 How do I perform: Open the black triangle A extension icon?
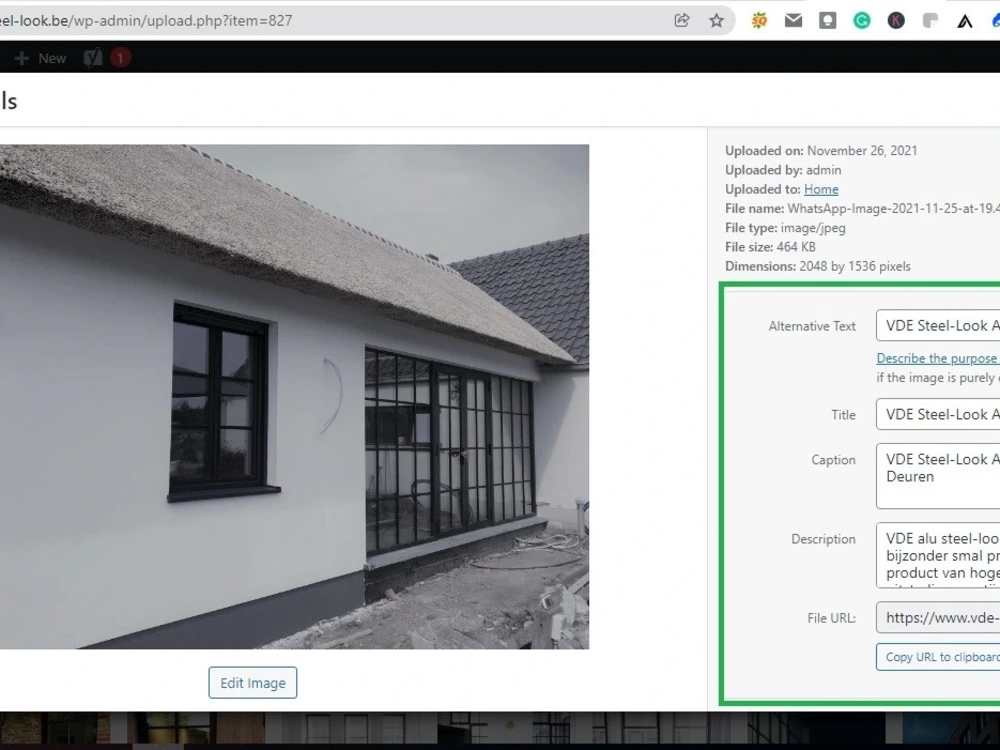click(x=965, y=21)
